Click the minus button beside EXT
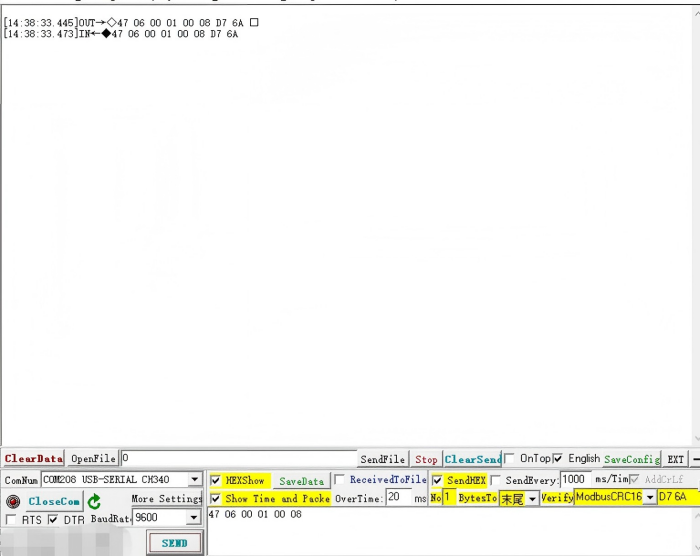The width and height of the screenshot is (700, 556). [x=695, y=459]
